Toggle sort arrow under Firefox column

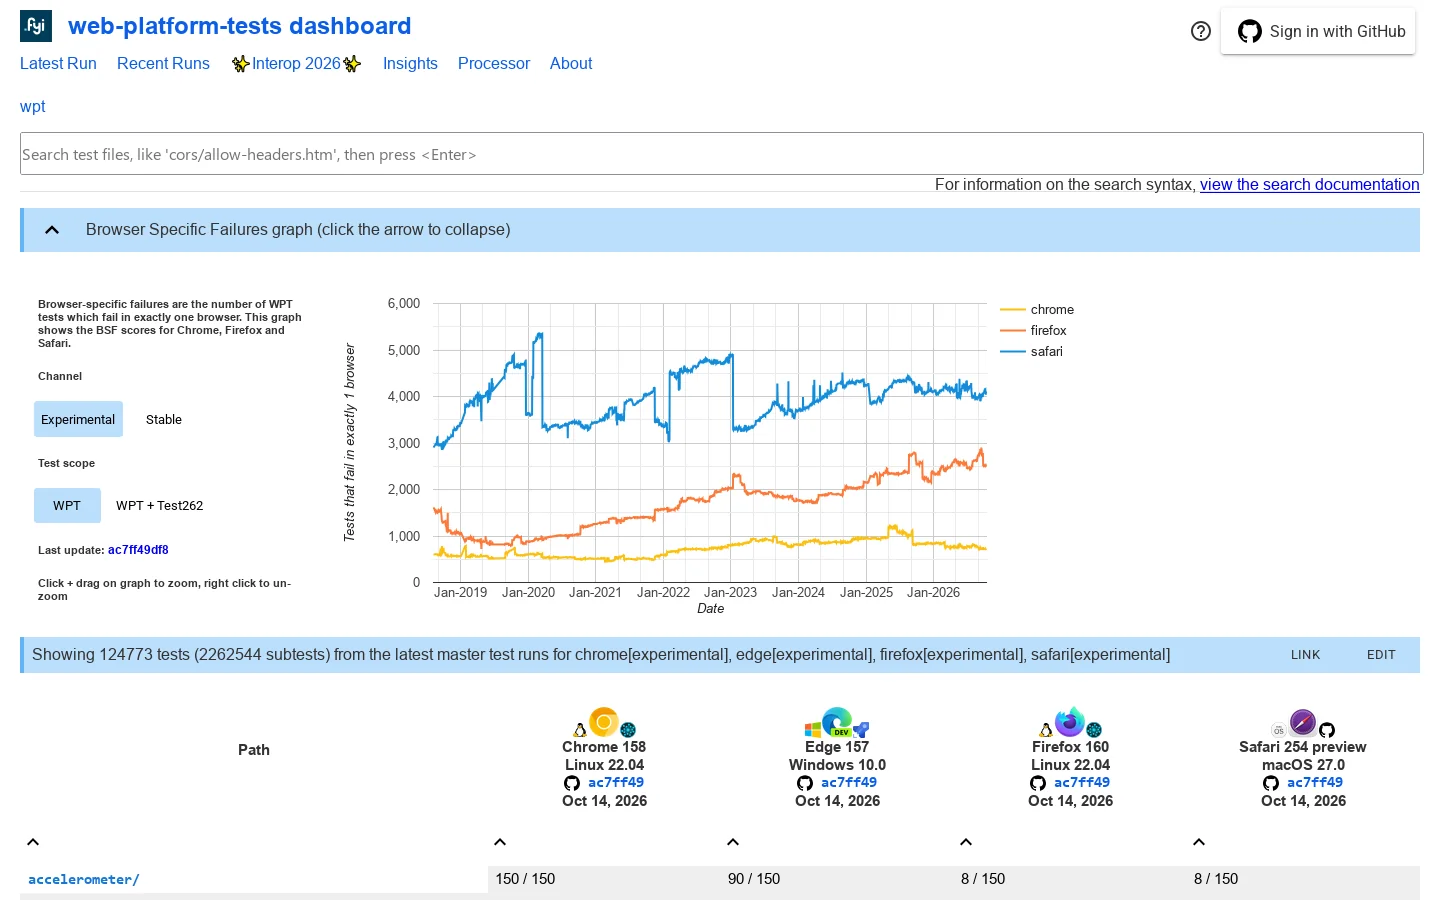(x=966, y=842)
